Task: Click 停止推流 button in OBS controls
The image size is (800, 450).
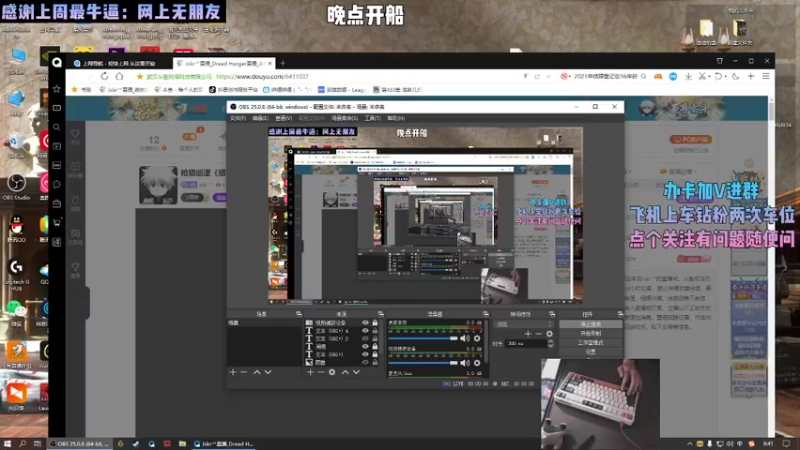Action: click(x=591, y=324)
